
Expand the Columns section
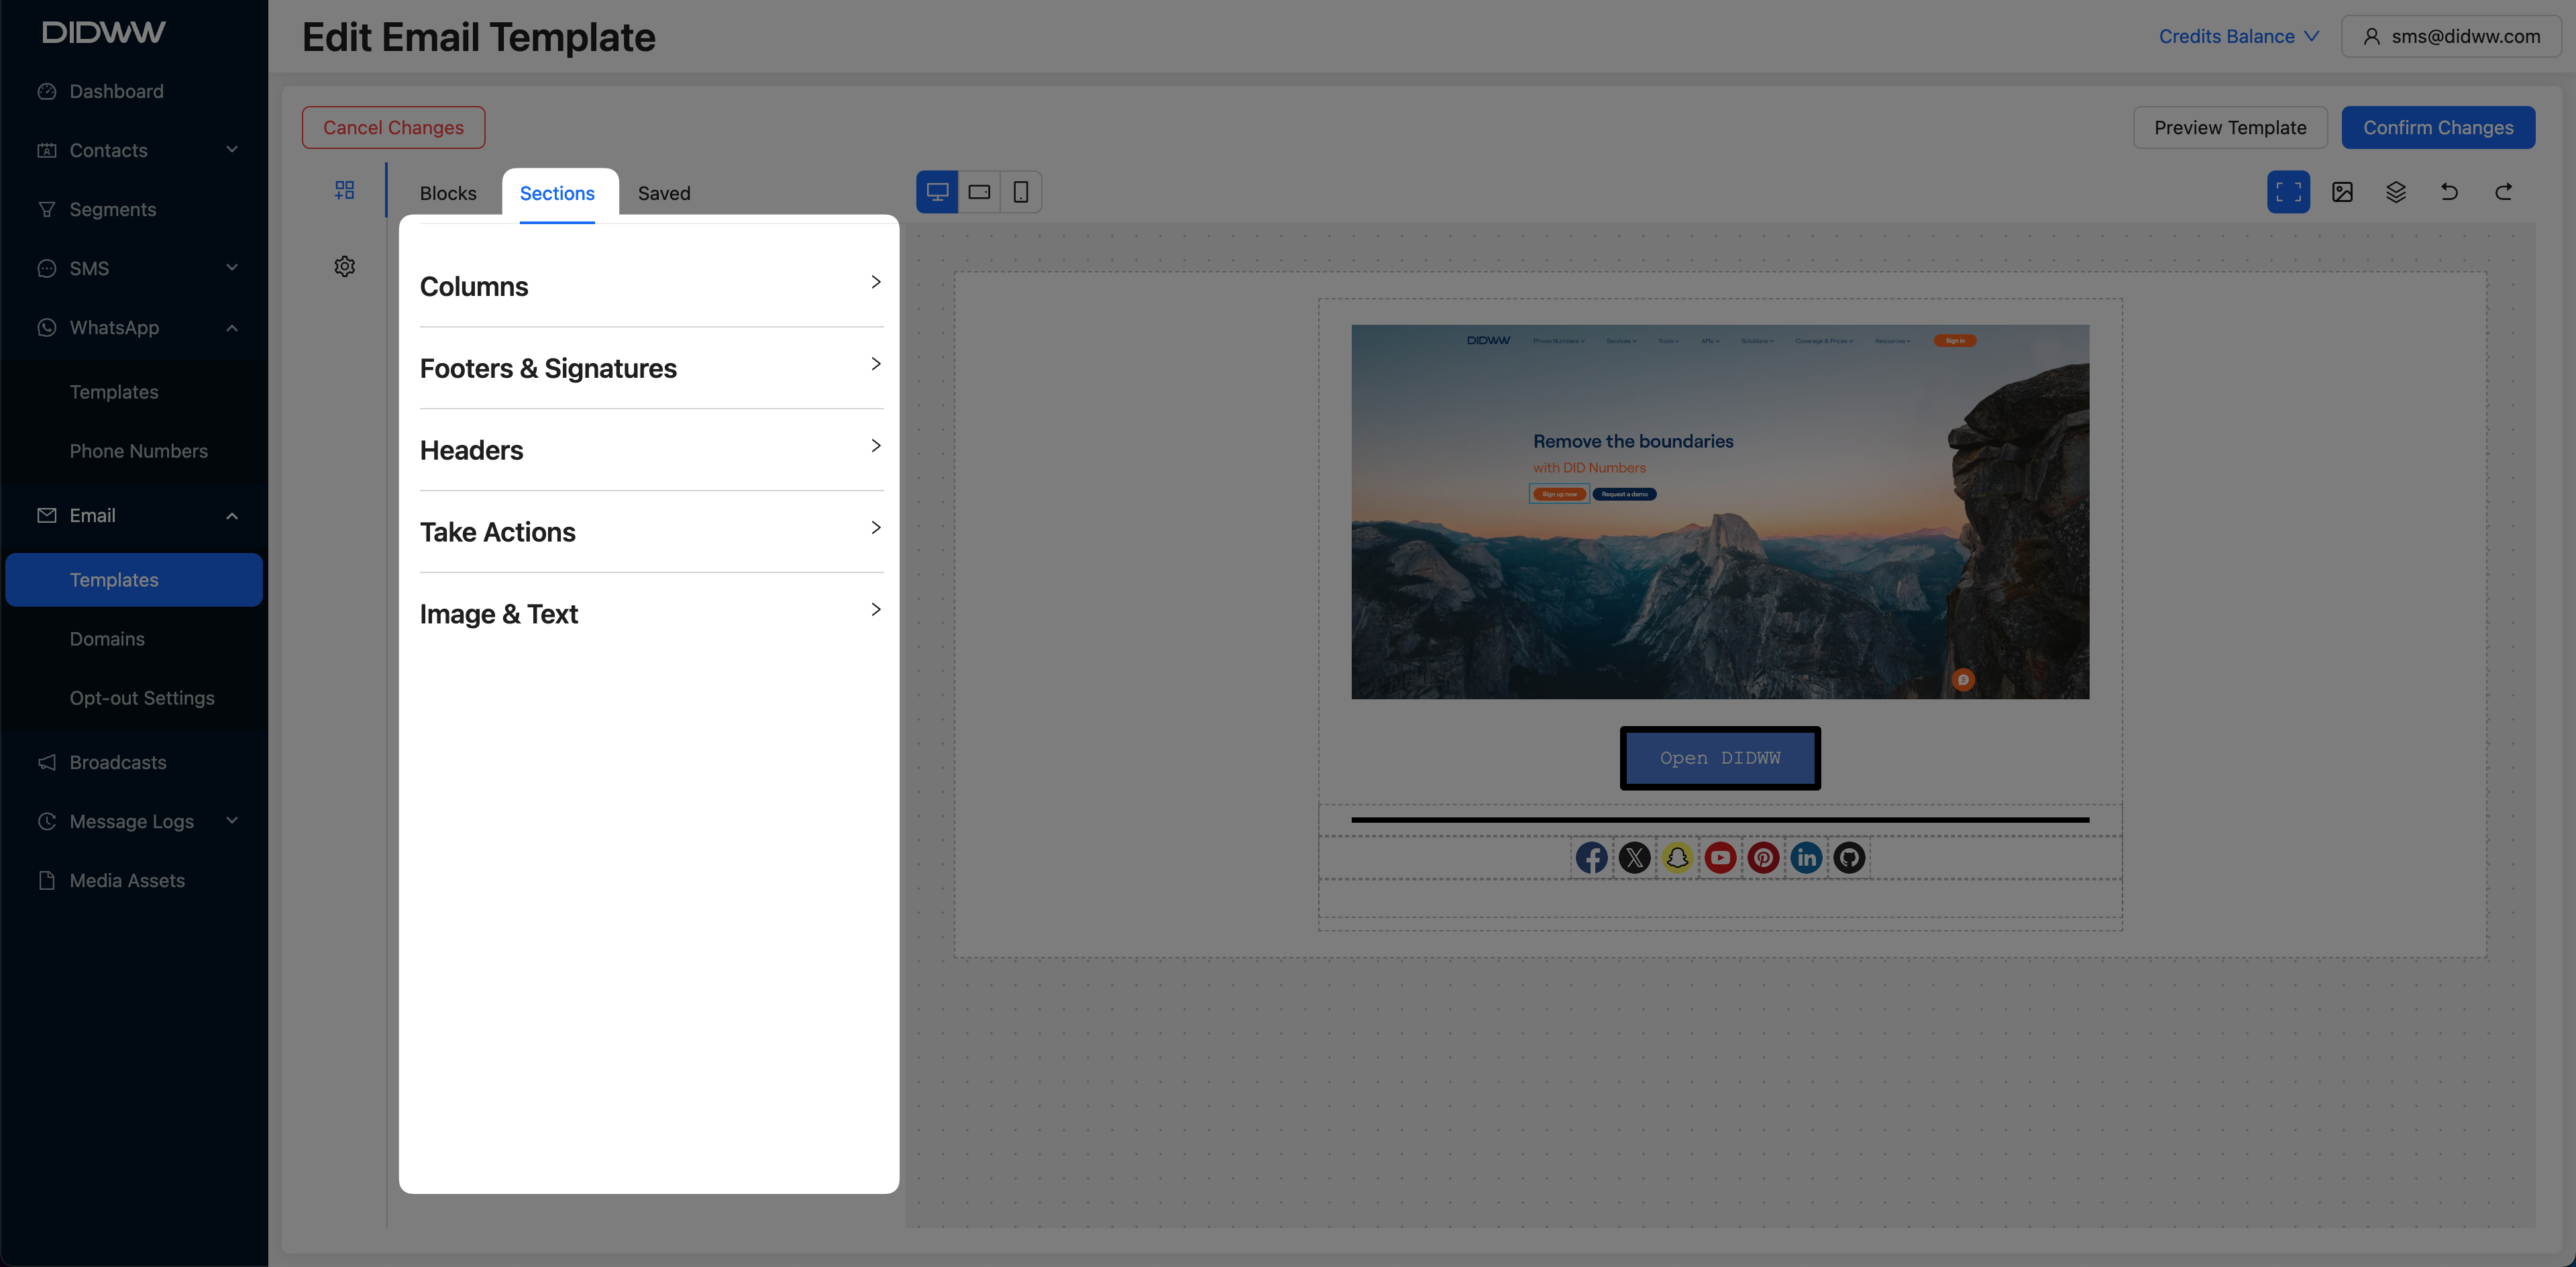[651, 286]
